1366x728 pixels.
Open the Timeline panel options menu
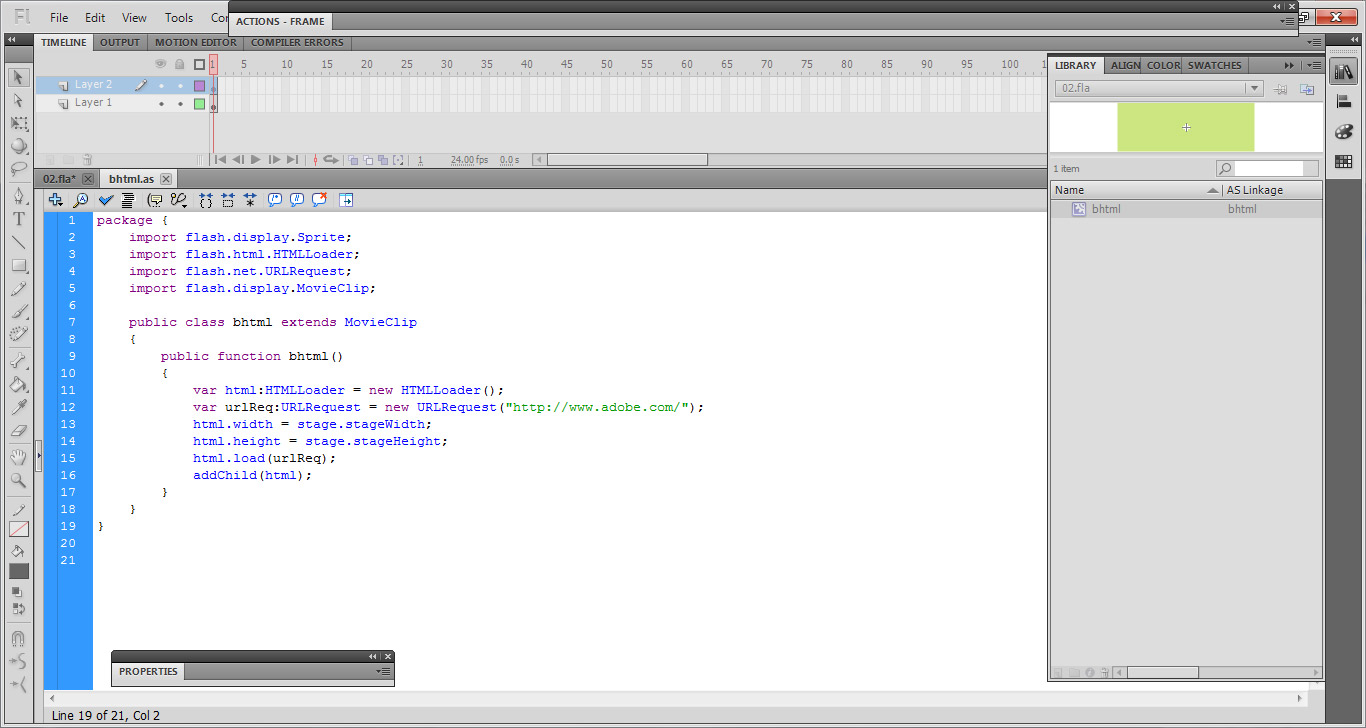click(x=1314, y=42)
